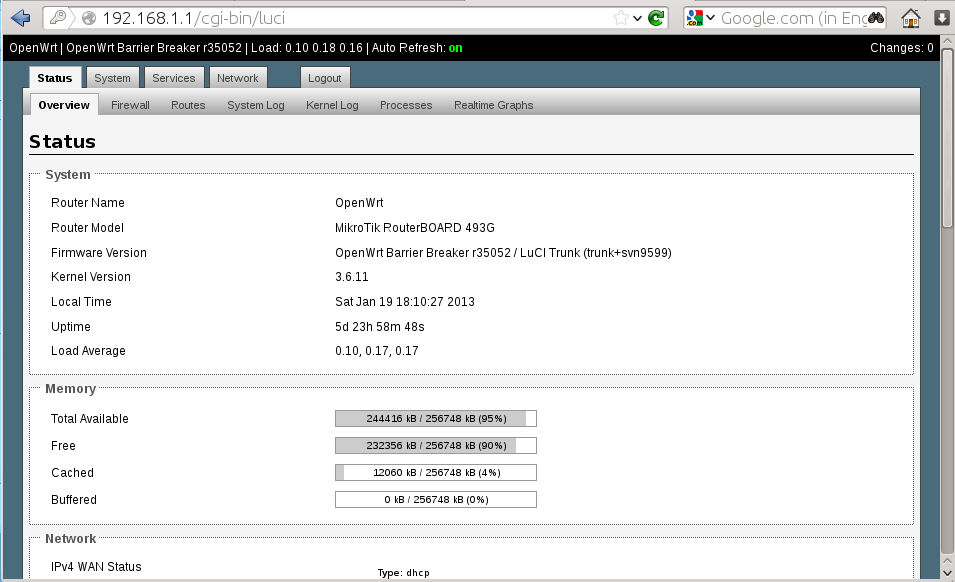Open the Kernel Log subtab
This screenshot has height=582, width=955.
pos(332,105)
